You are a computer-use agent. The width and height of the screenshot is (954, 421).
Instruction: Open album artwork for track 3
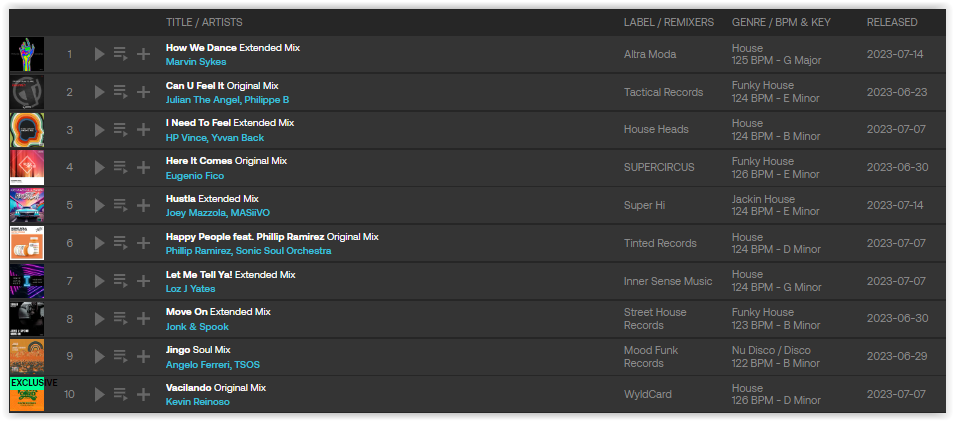(27, 130)
